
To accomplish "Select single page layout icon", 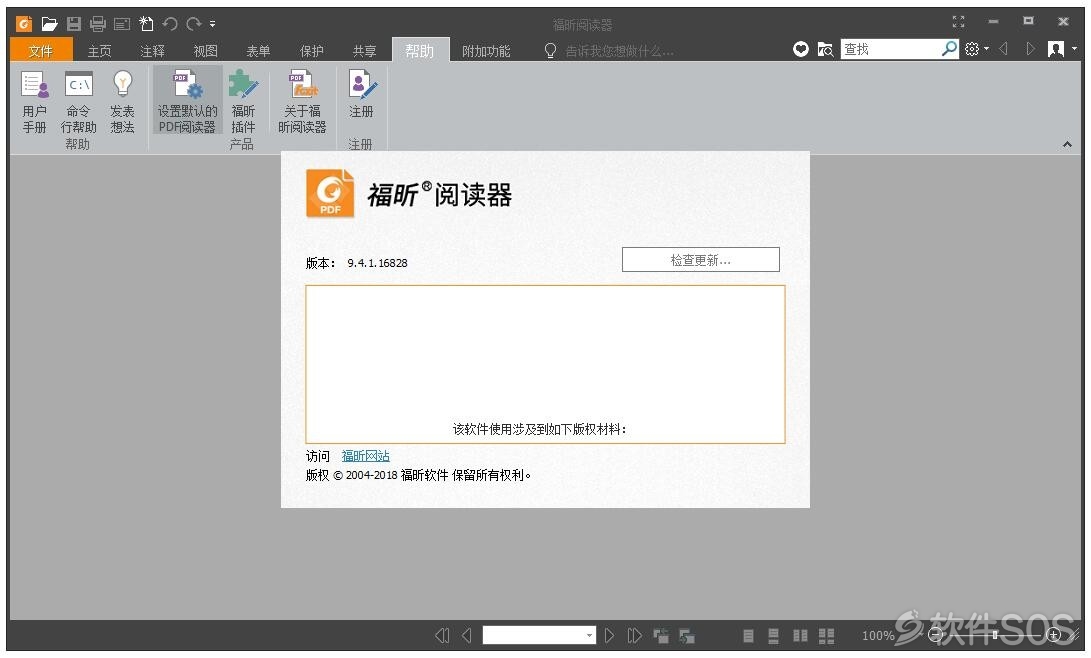I will (x=749, y=636).
